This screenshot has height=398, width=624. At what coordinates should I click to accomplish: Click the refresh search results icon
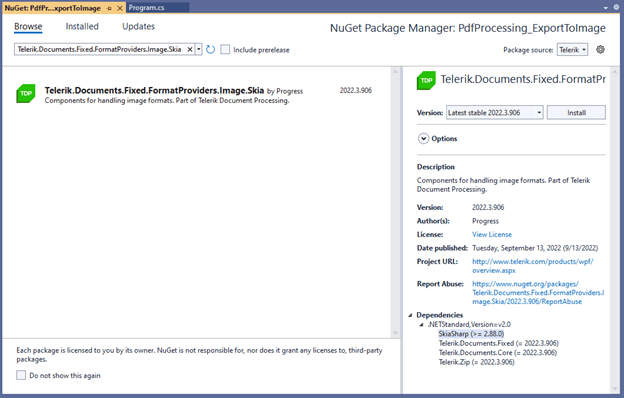211,49
